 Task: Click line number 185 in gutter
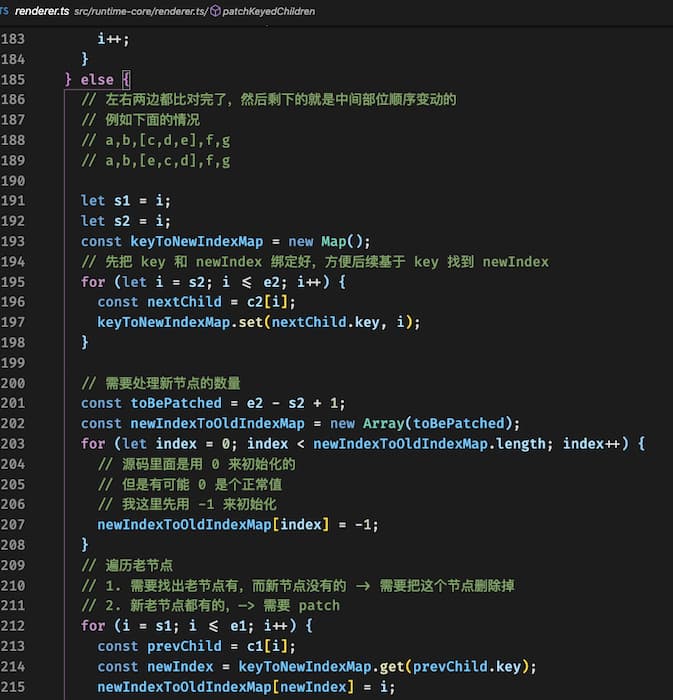[12, 79]
